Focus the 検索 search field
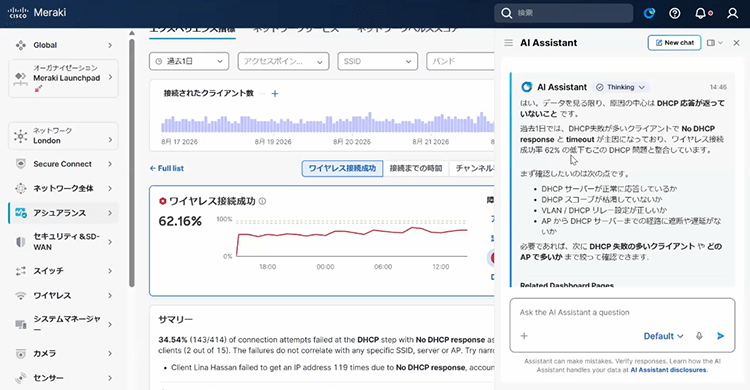The width and height of the screenshot is (750, 390). (563, 13)
